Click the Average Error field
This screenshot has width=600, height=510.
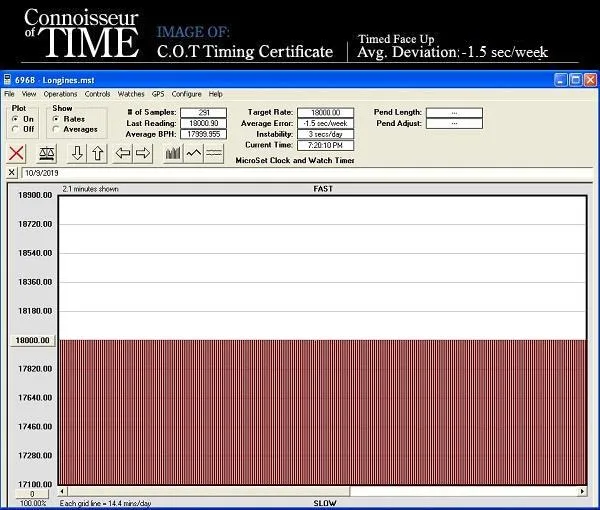pos(326,123)
